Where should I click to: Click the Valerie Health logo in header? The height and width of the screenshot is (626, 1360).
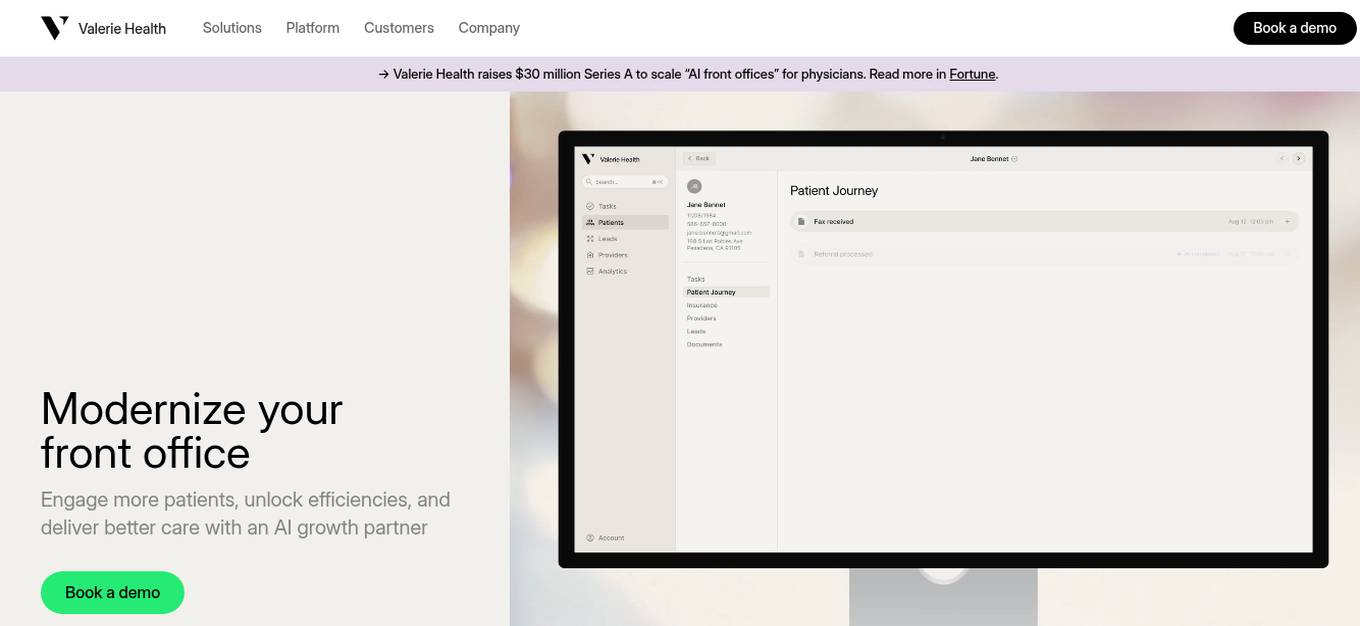(x=103, y=28)
